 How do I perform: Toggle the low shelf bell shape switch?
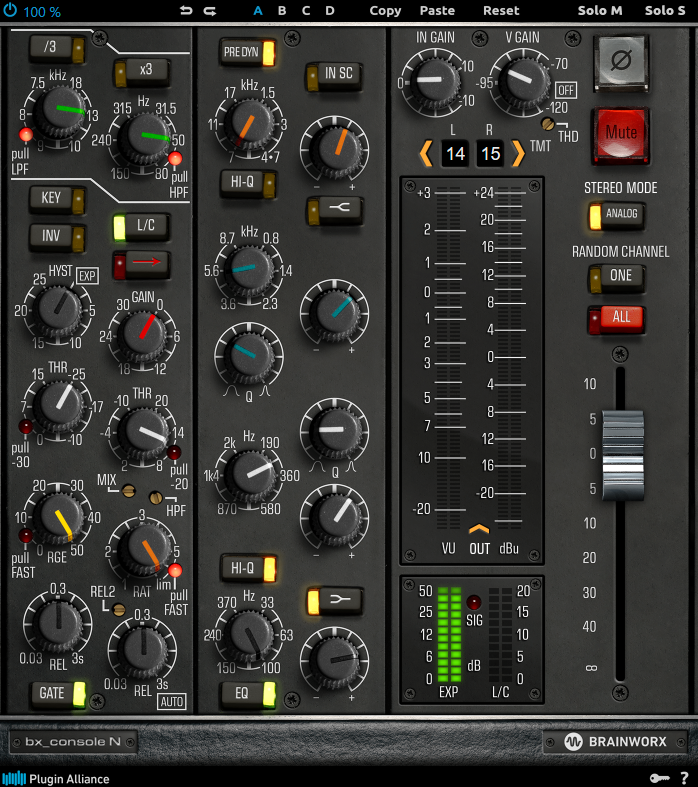335,600
